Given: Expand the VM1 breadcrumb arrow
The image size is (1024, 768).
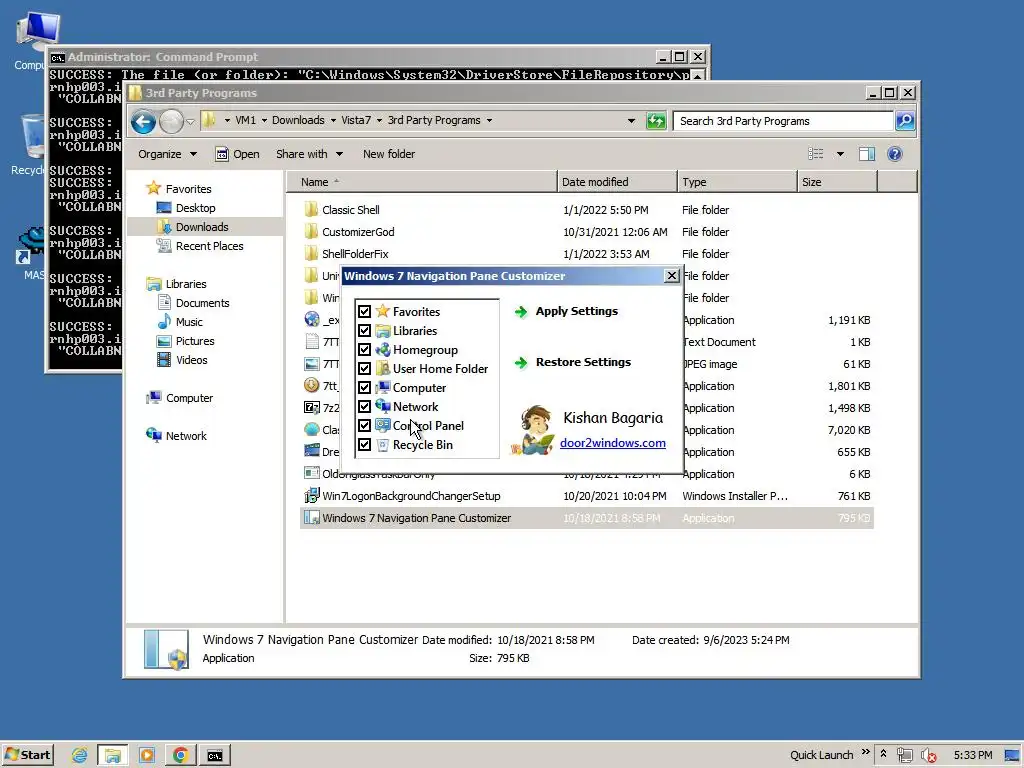Looking at the screenshot, I should (264, 120).
